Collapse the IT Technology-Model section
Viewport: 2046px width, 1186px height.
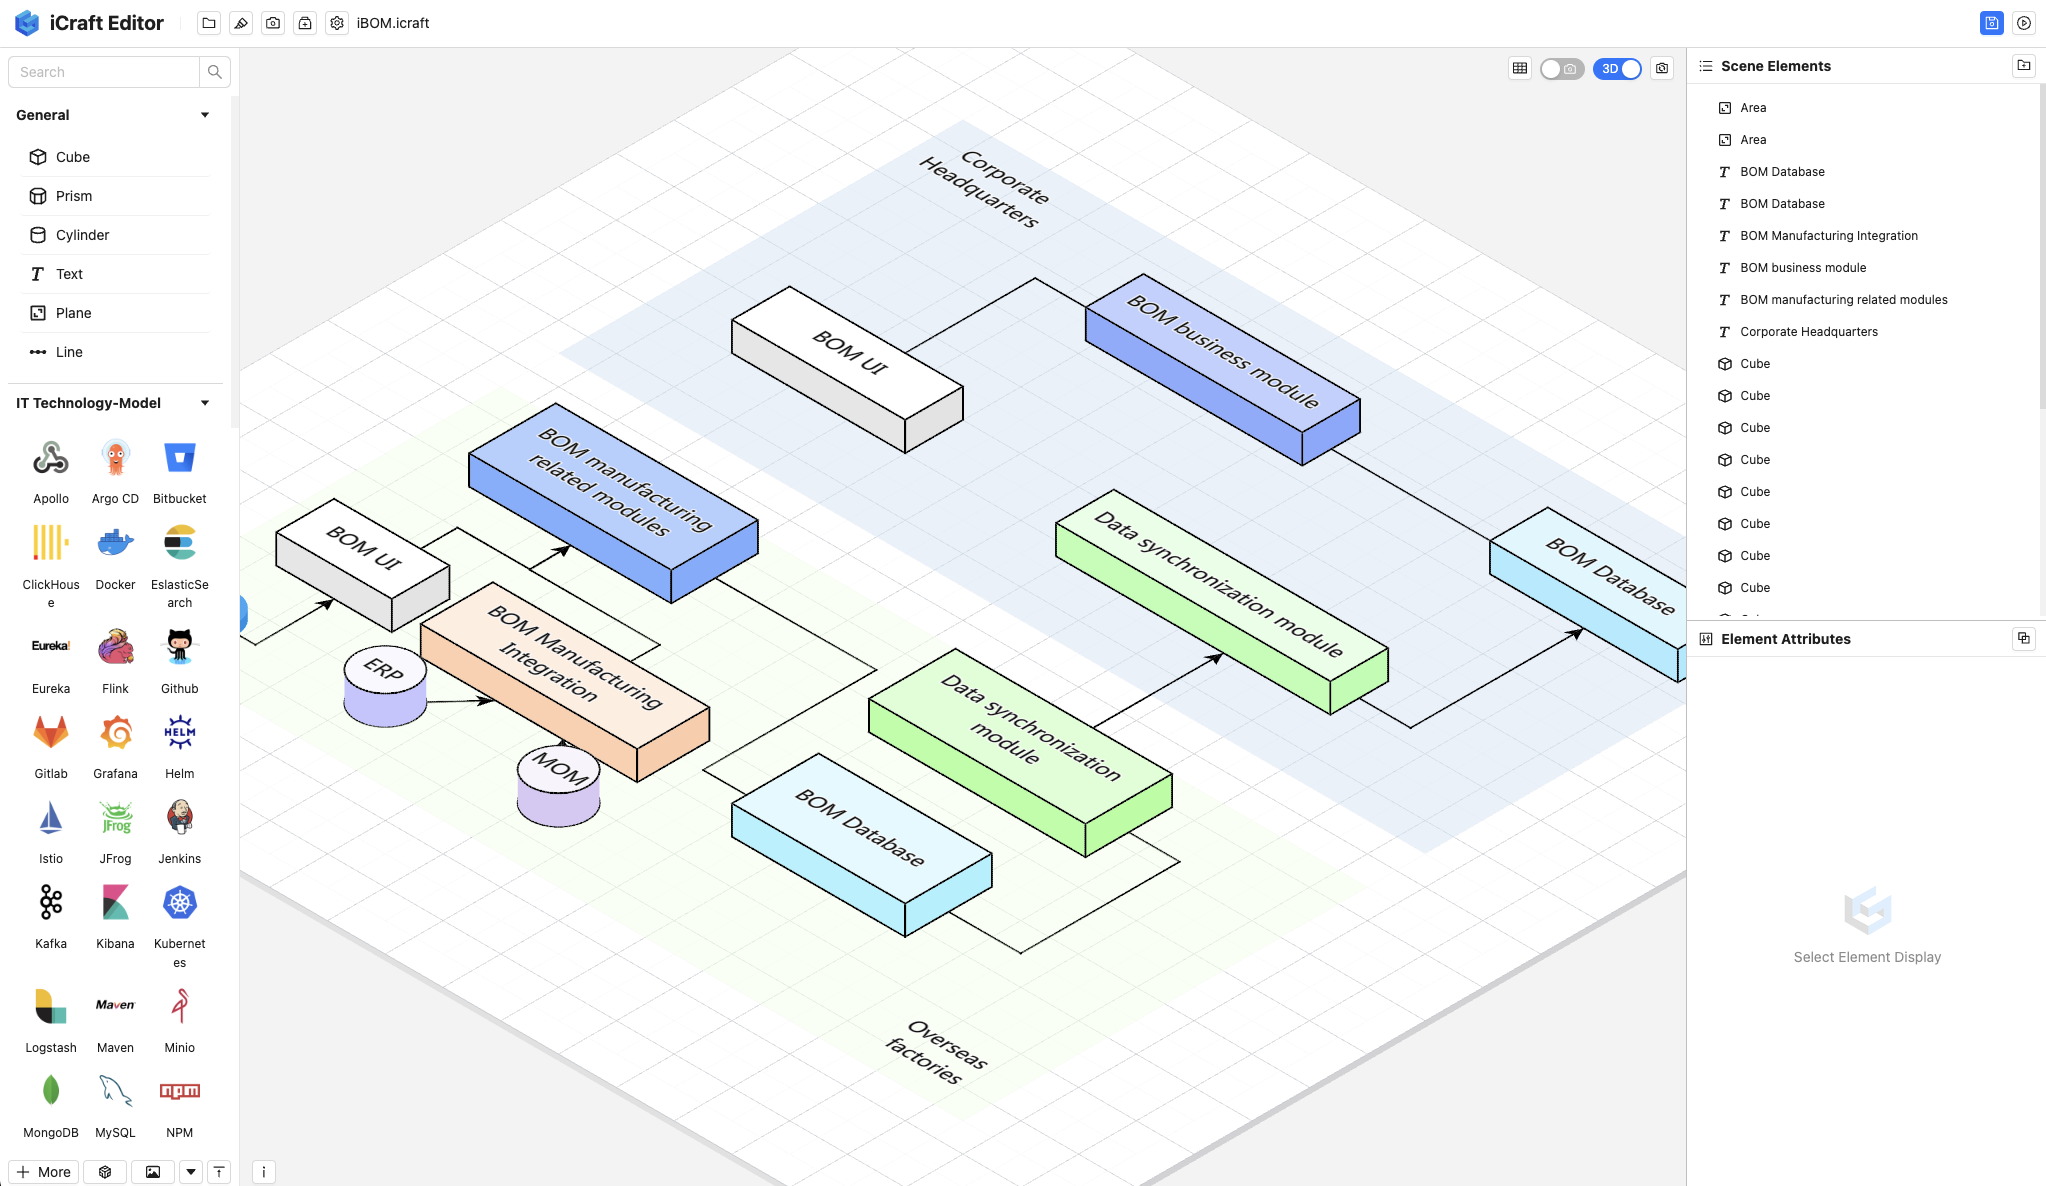205,403
